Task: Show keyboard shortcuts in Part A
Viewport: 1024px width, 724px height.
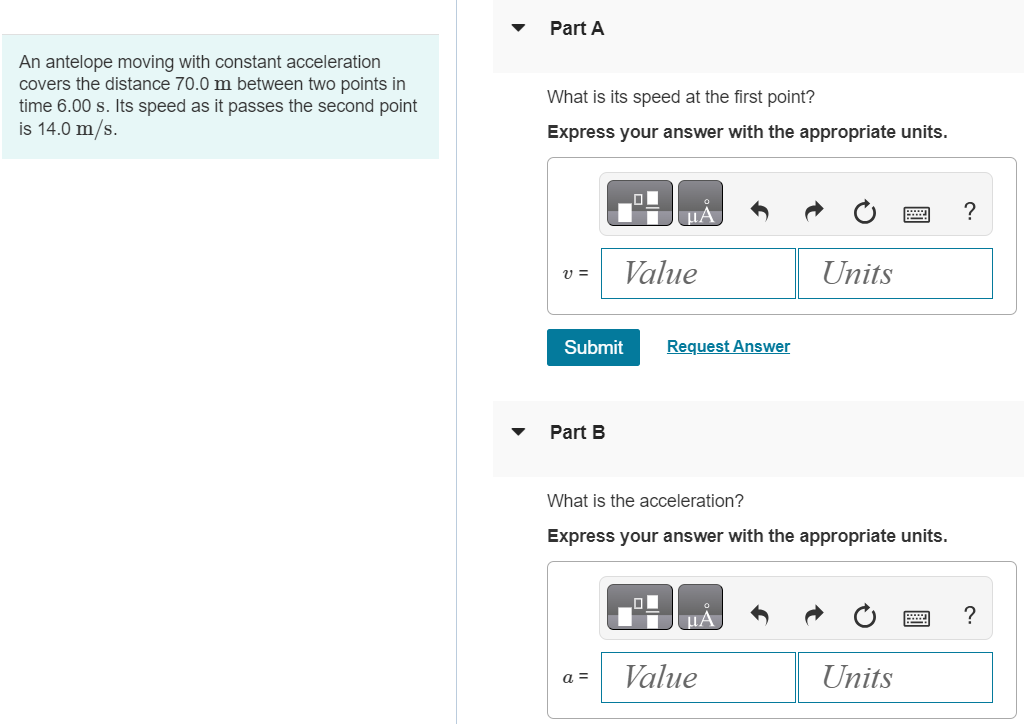Action: pyautogui.click(x=916, y=213)
